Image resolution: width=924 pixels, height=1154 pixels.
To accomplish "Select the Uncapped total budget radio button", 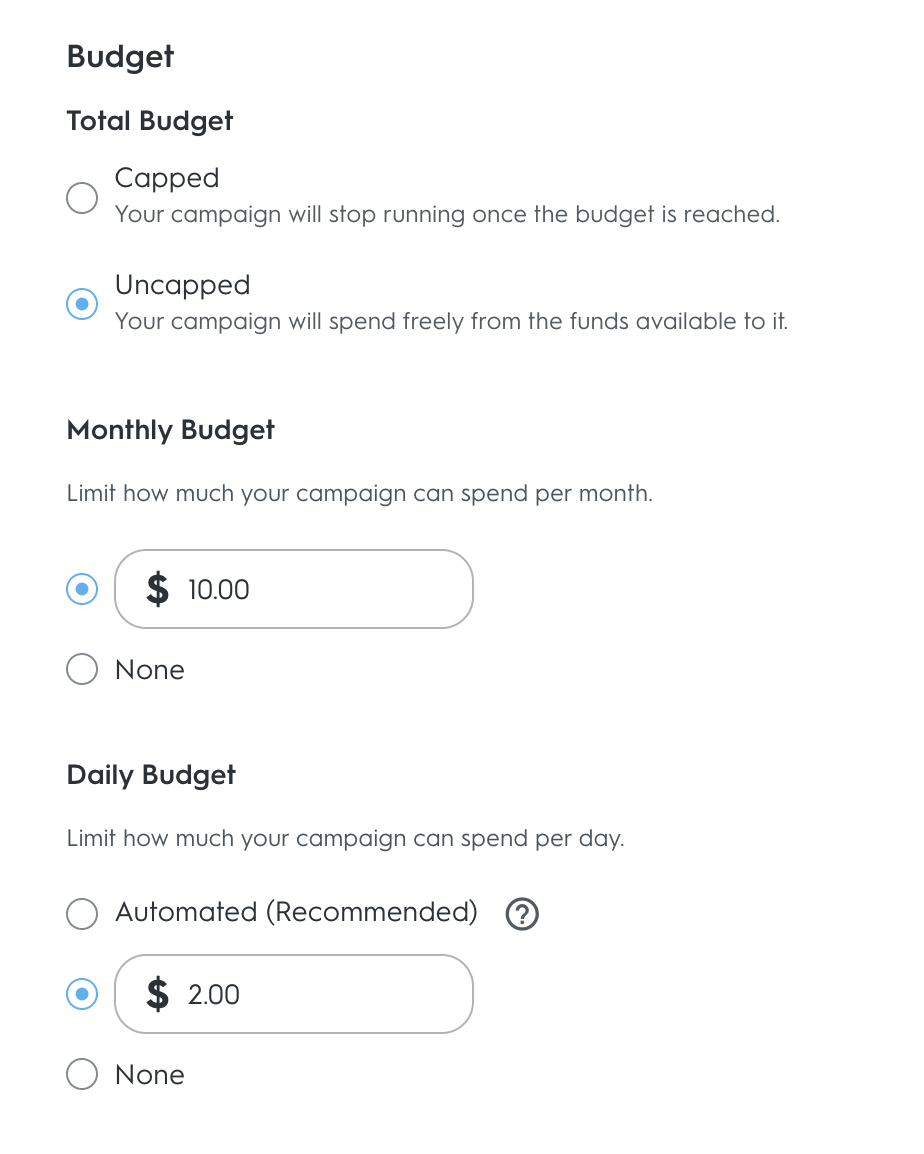I will point(82,304).
